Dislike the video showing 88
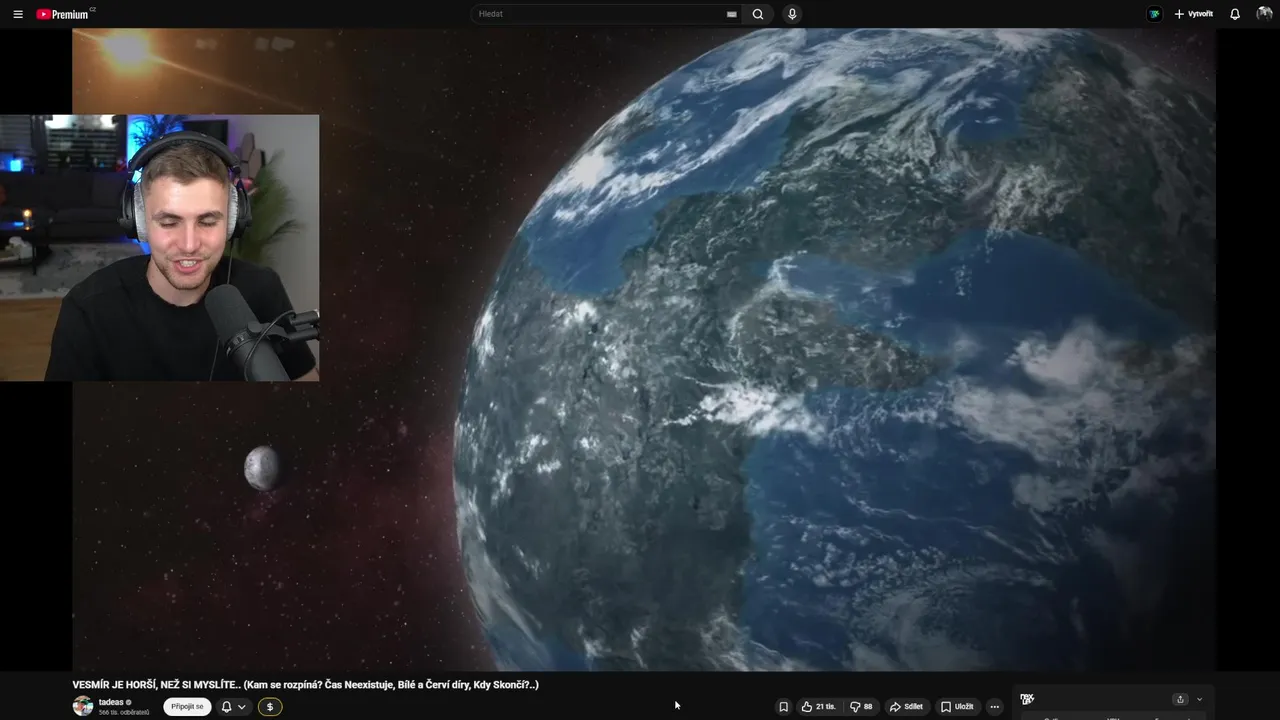The height and width of the screenshot is (720, 1280). point(861,706)
